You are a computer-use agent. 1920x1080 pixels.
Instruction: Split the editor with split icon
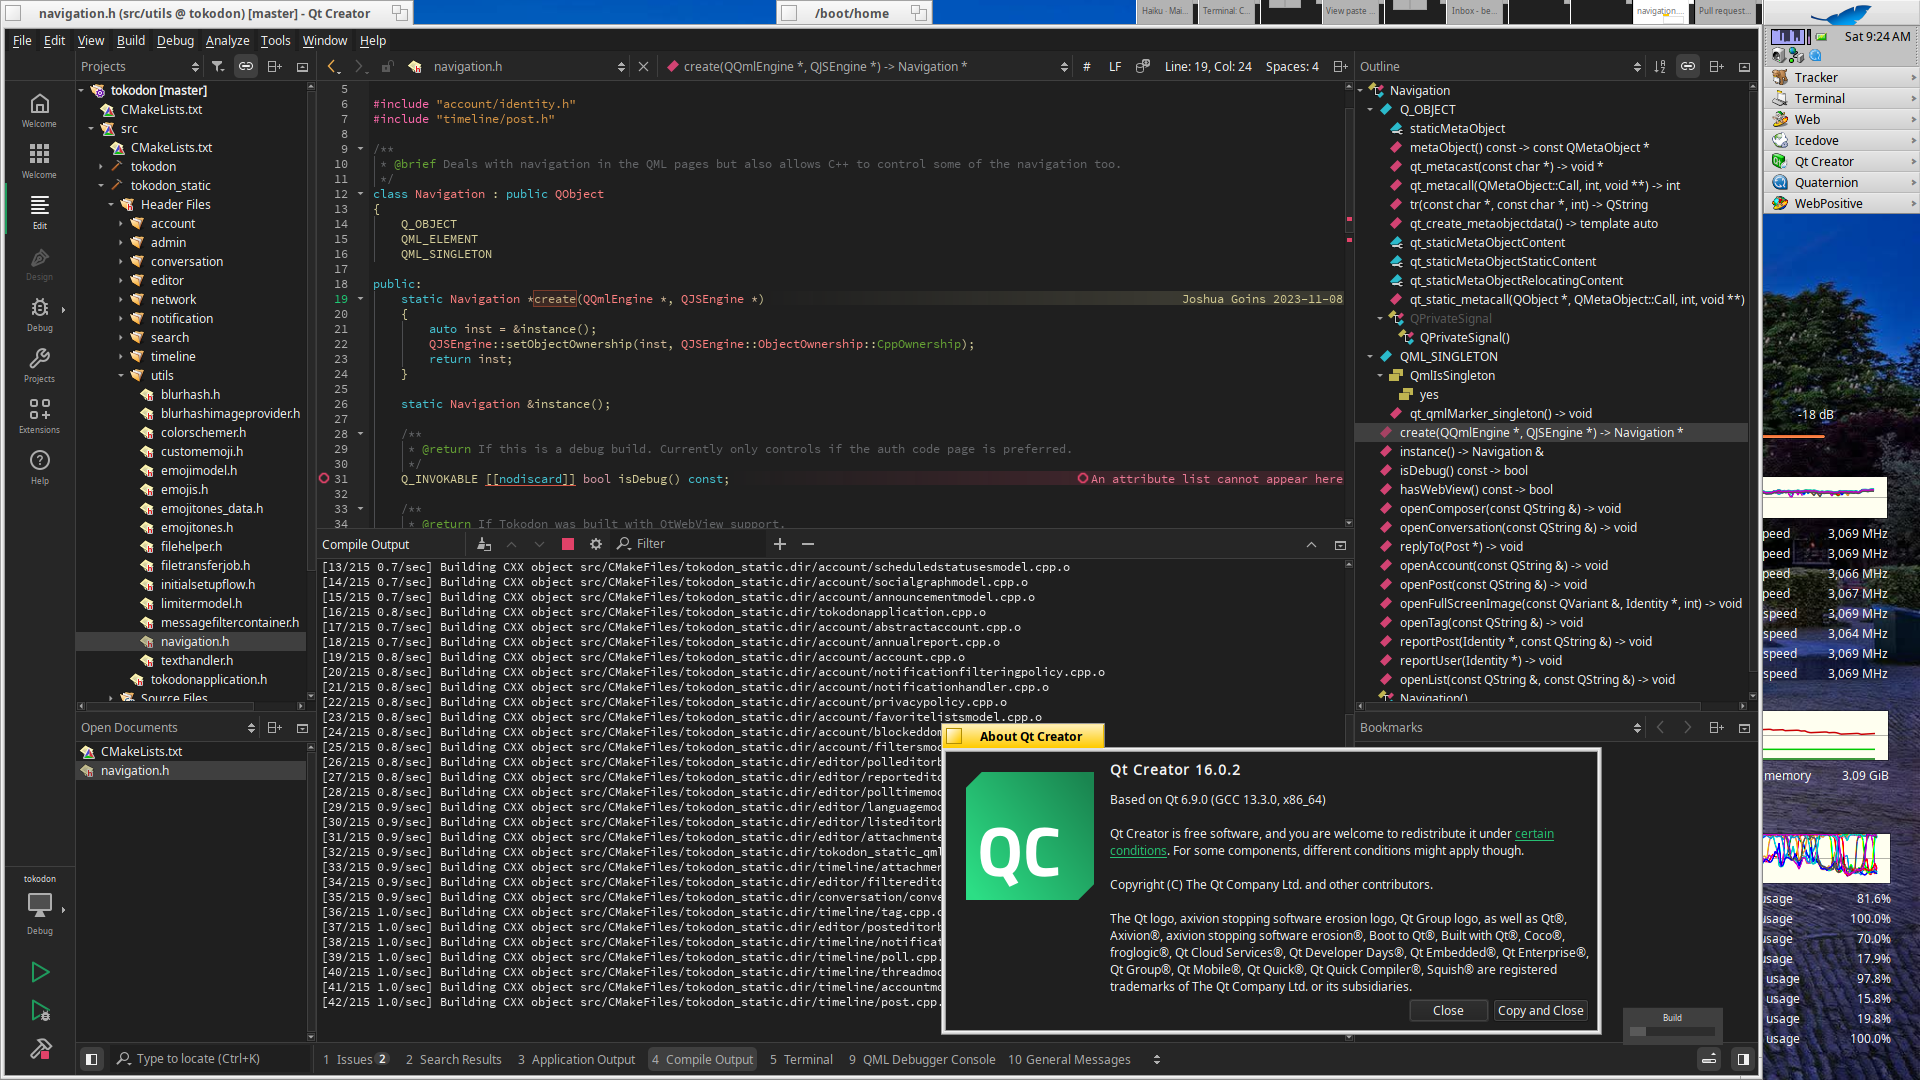1340,66
